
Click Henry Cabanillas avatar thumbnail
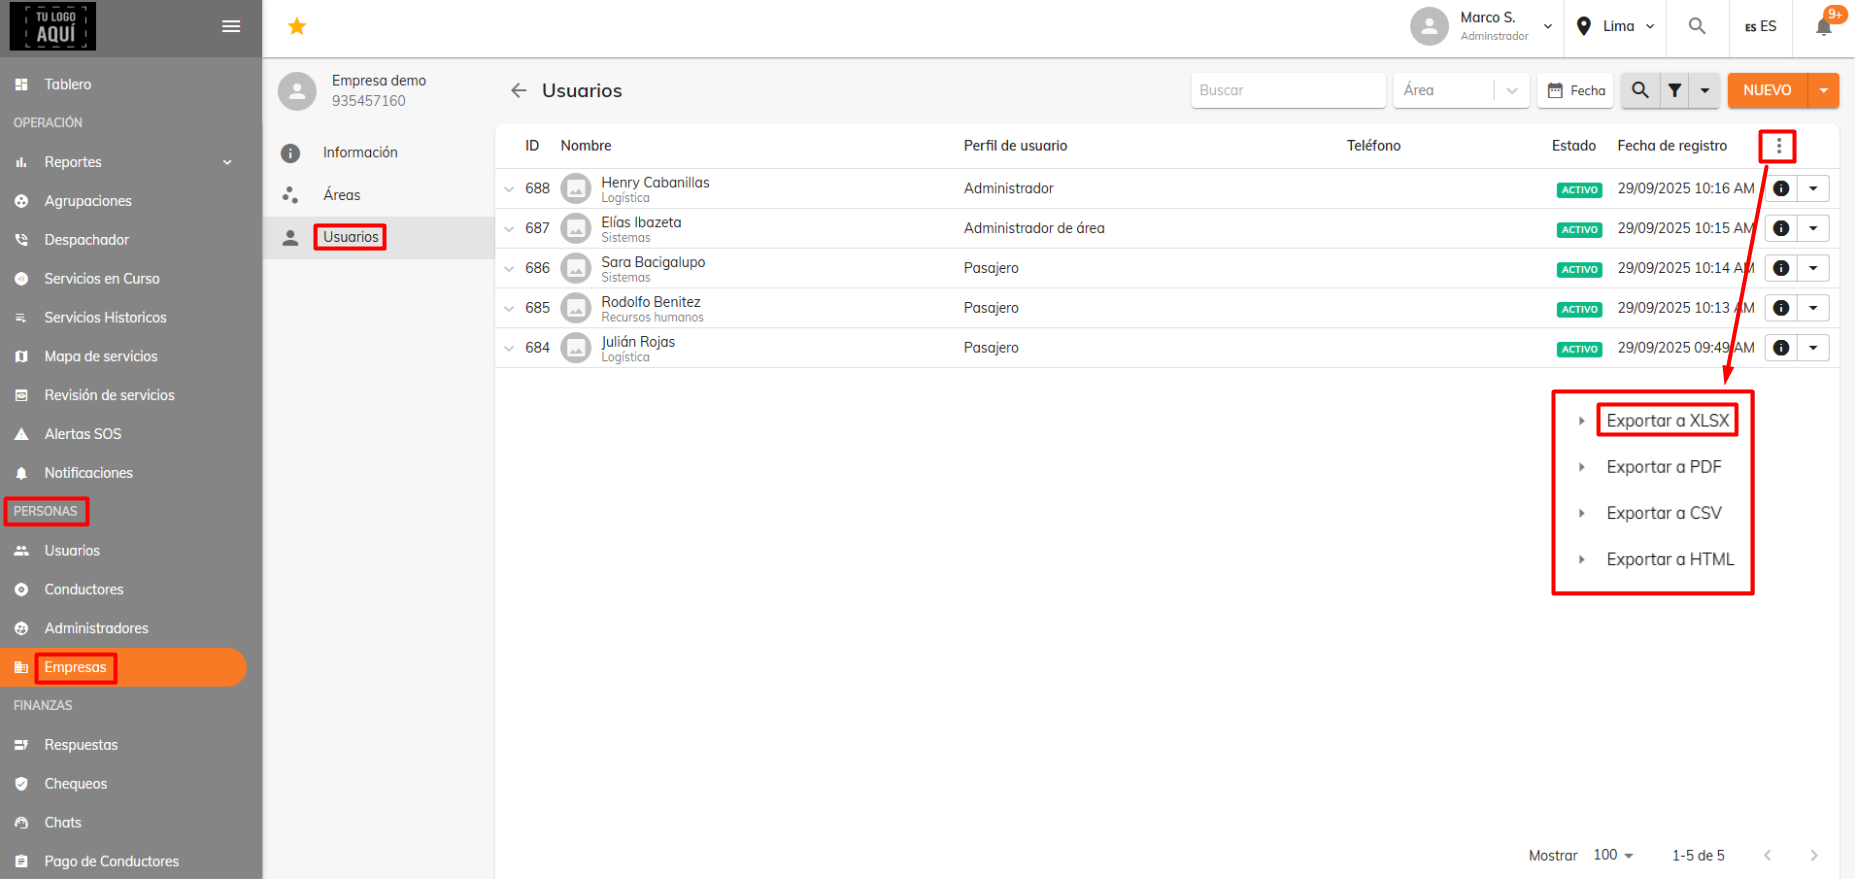point(576,188)
